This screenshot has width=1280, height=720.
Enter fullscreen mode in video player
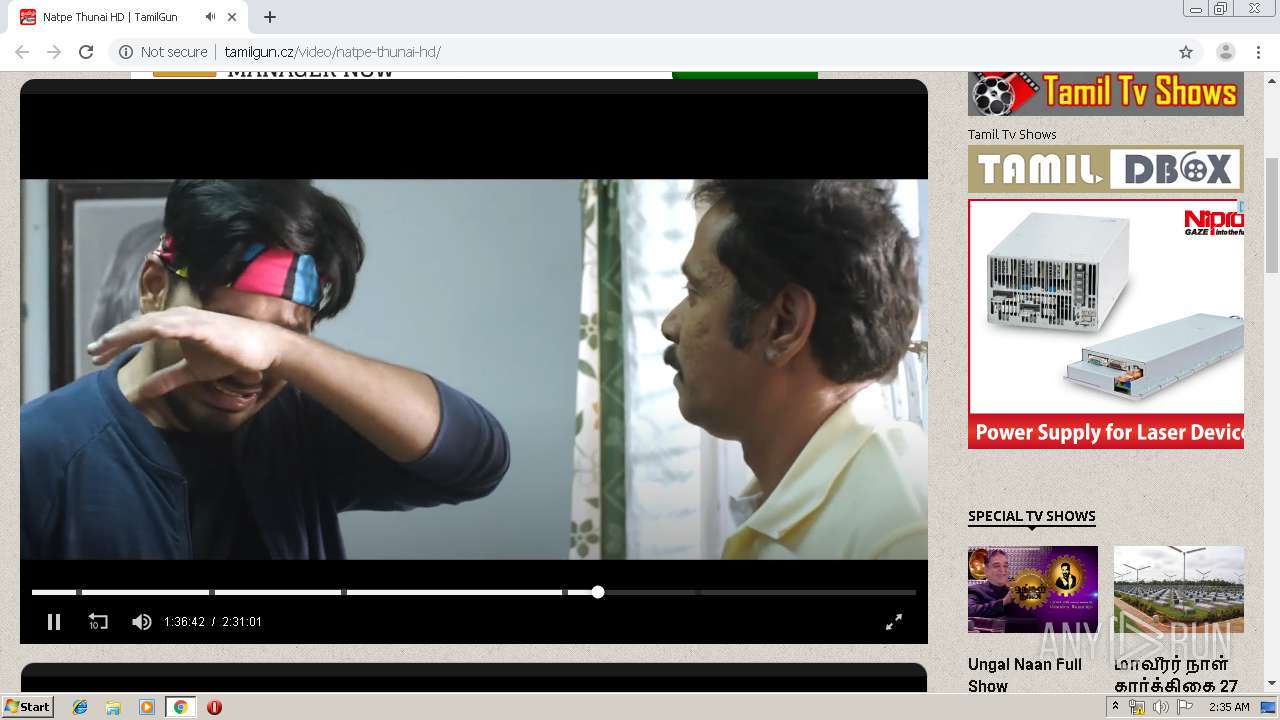pyautogui.click(x=894, y=622)
